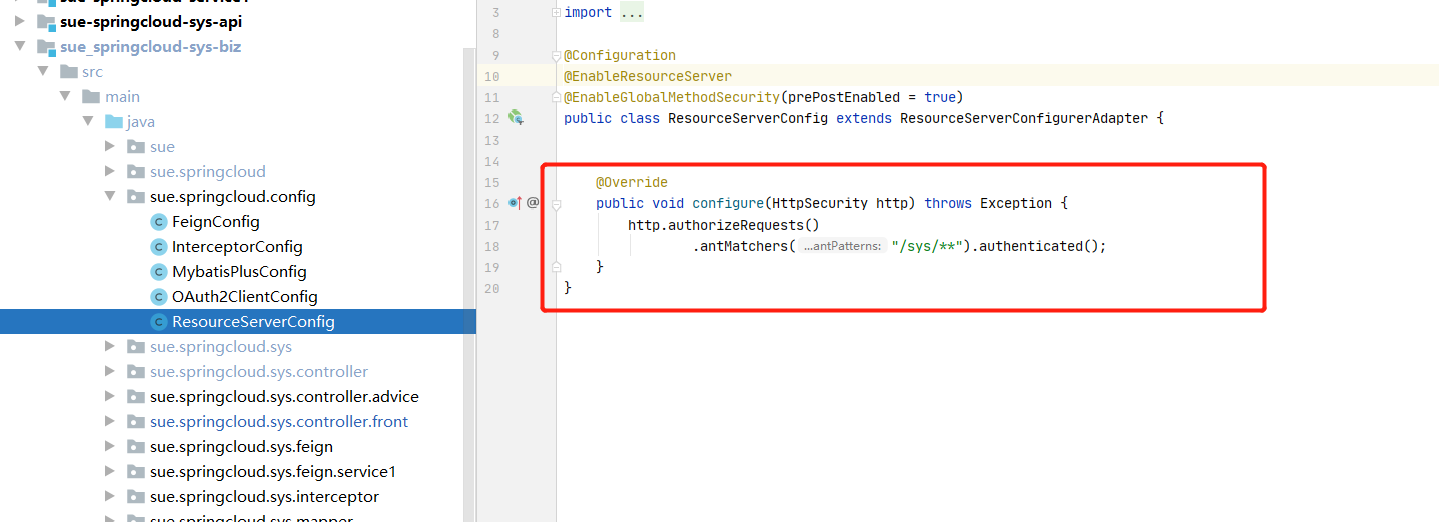Expand the sue.springcloud.sys.controller.front arrow
Viewport: 1439px width, 522px height.
tap(110, 422)
